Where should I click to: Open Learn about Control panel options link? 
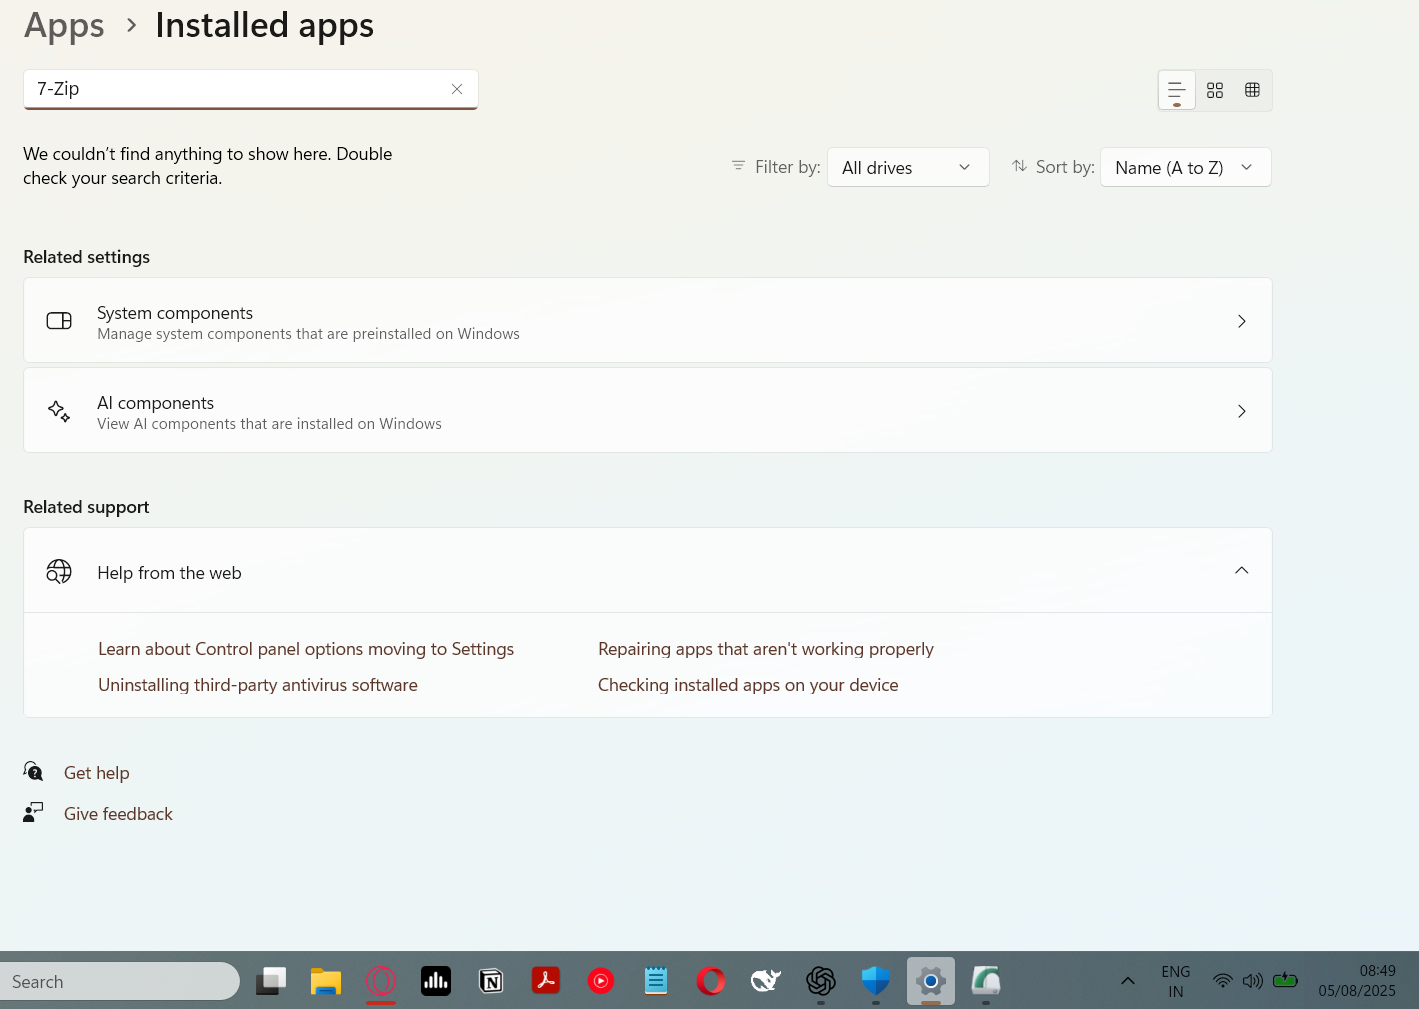click(x=306, y=649)
